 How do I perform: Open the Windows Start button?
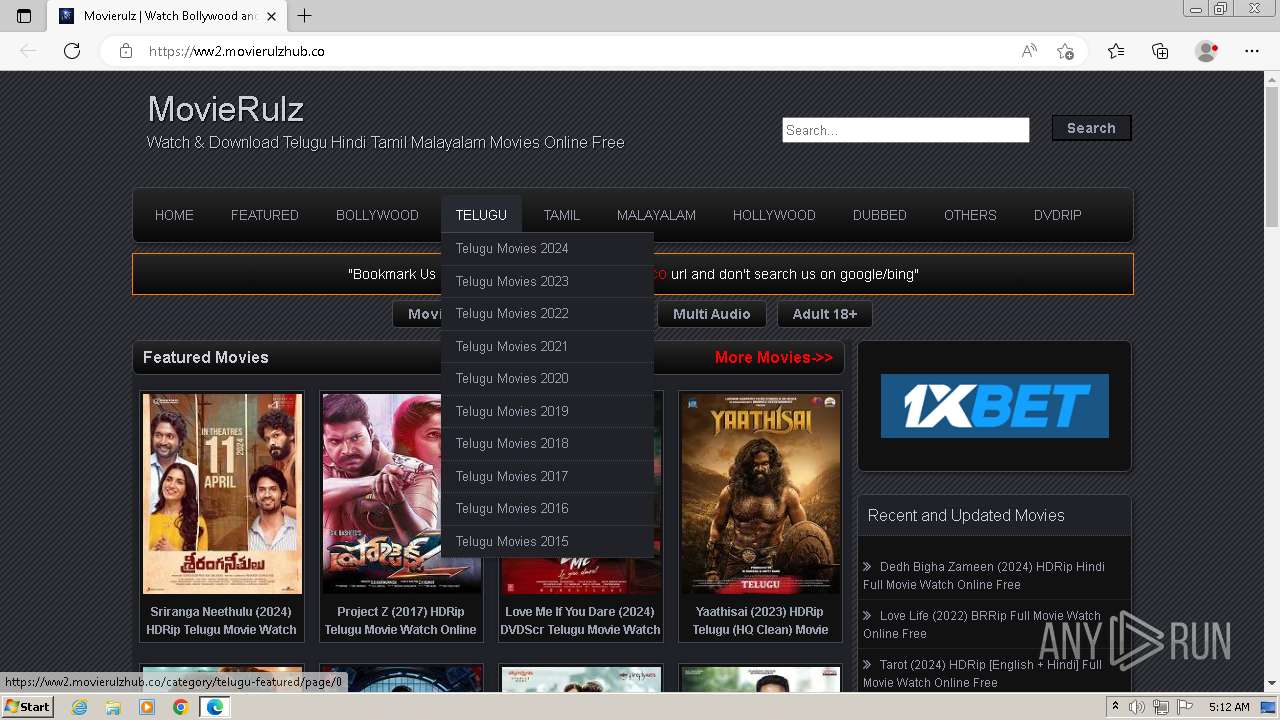27,707
